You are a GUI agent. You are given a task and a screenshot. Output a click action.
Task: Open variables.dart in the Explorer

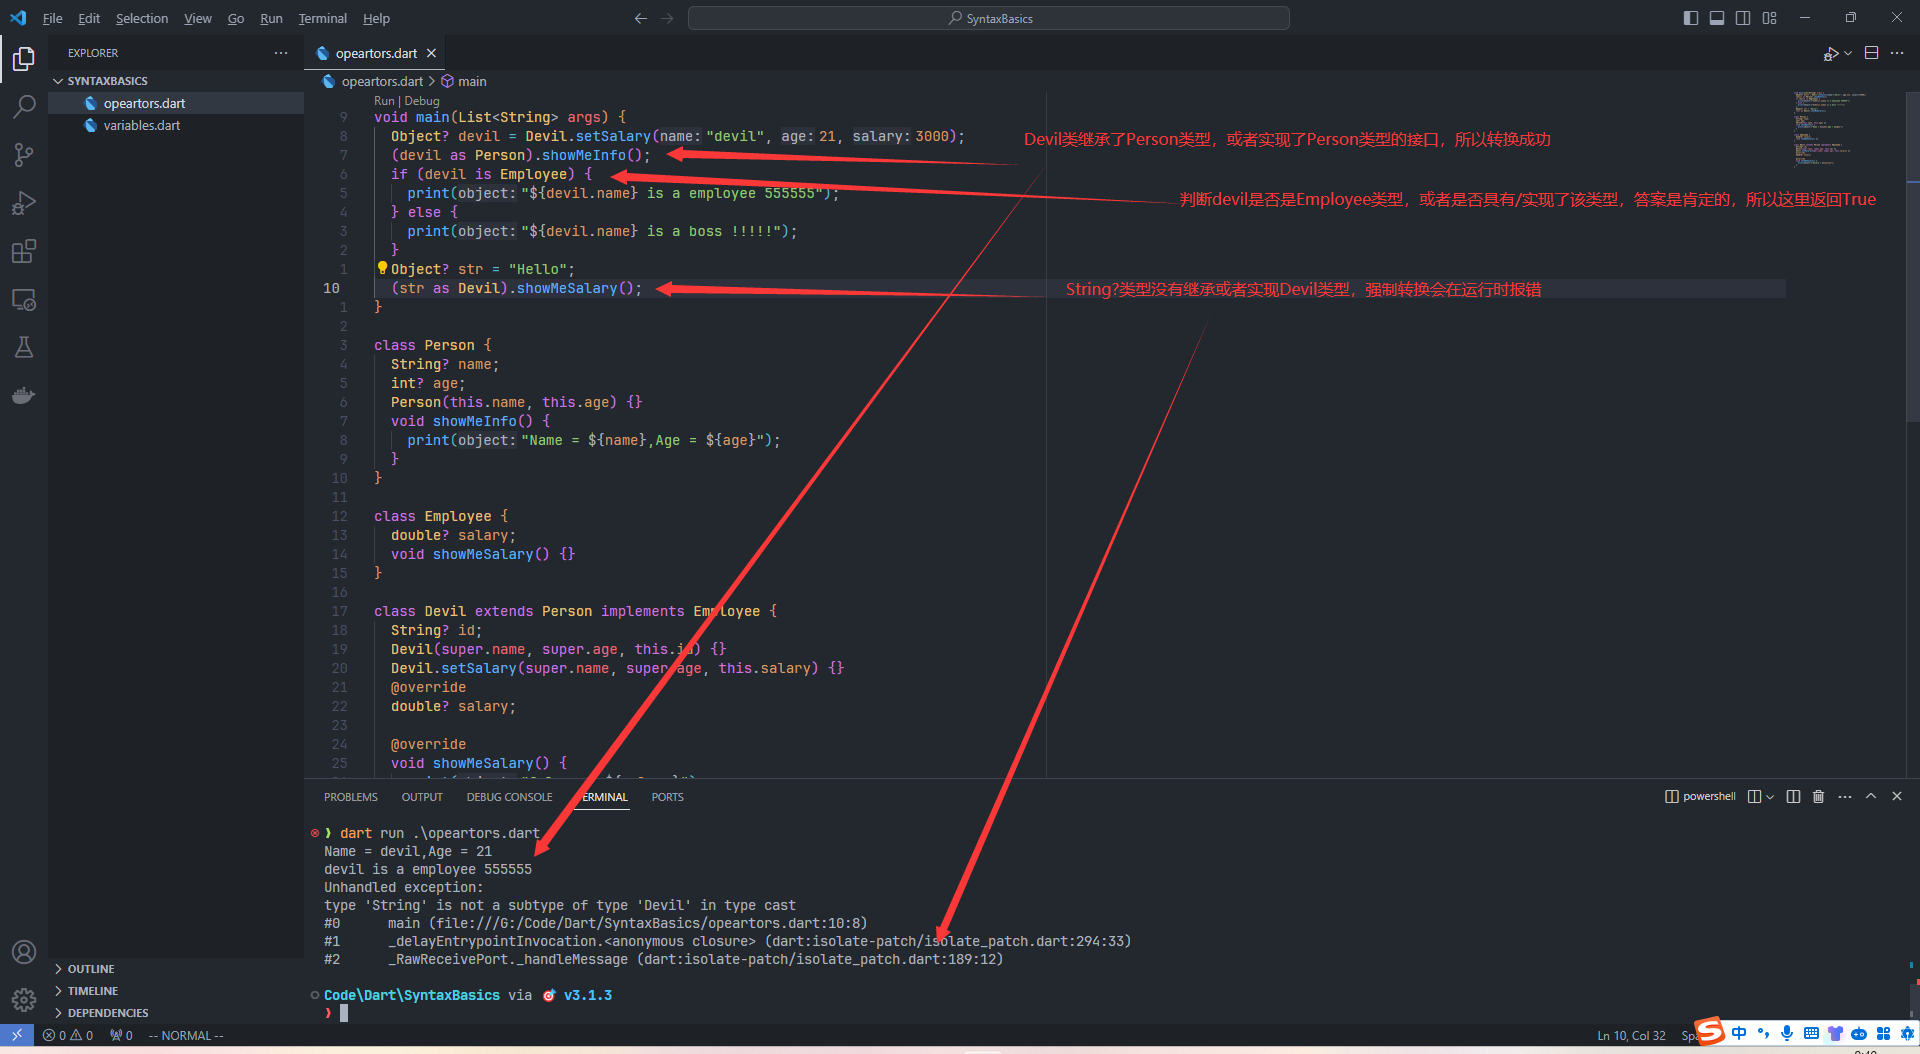click(x=142, y=125)
